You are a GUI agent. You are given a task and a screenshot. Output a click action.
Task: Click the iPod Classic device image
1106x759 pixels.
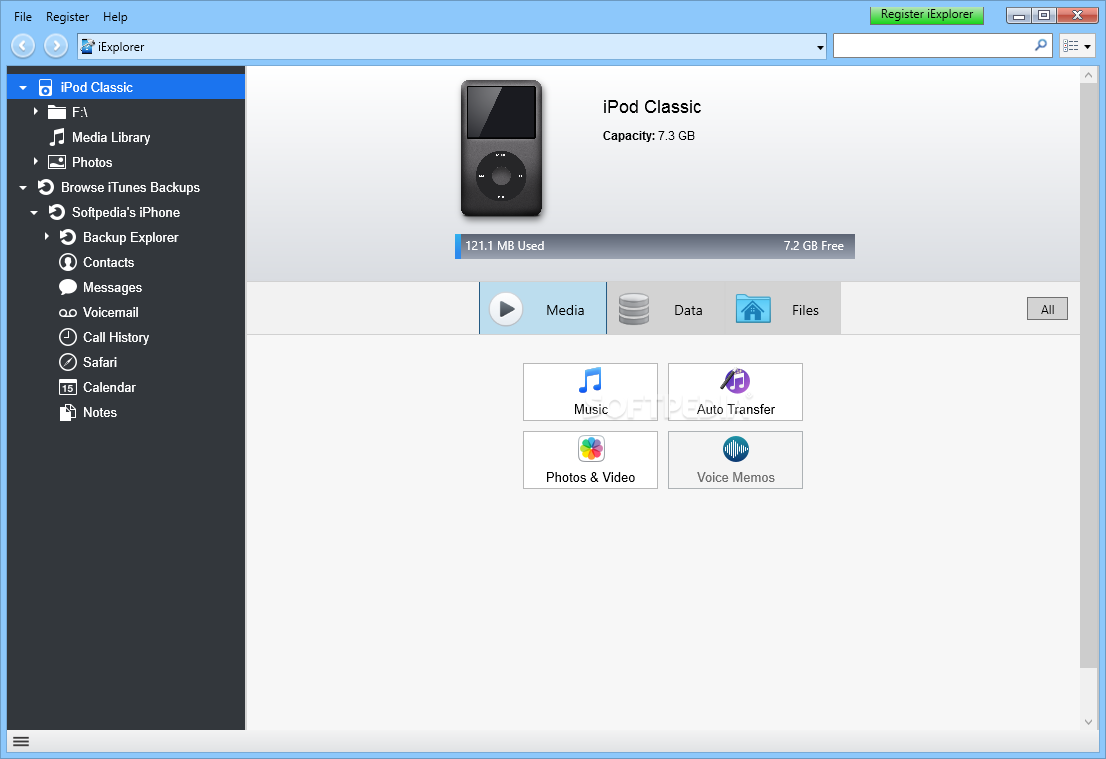pyautogui.click(x=502, y=148)
